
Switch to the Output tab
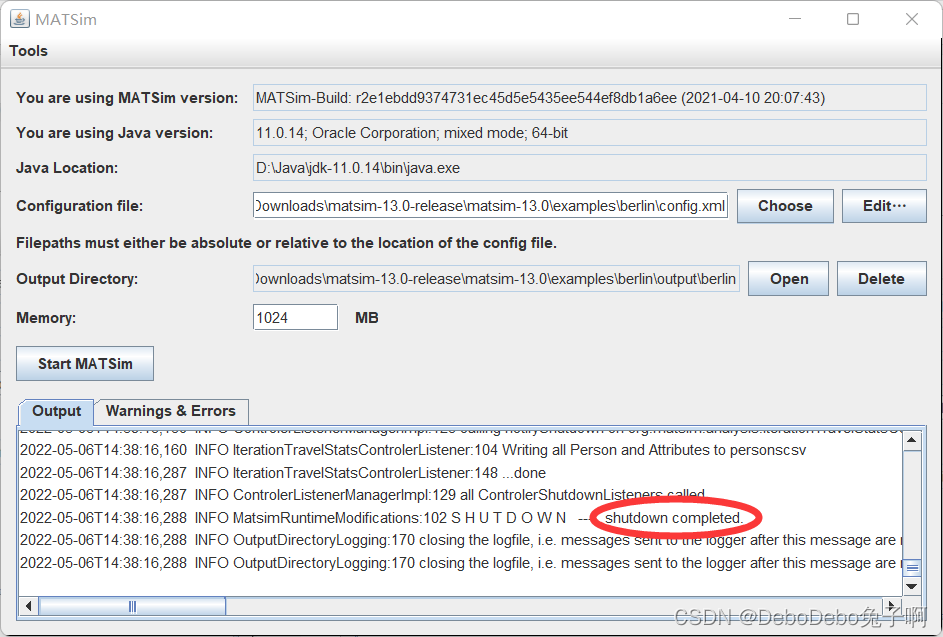coord(57,411)
